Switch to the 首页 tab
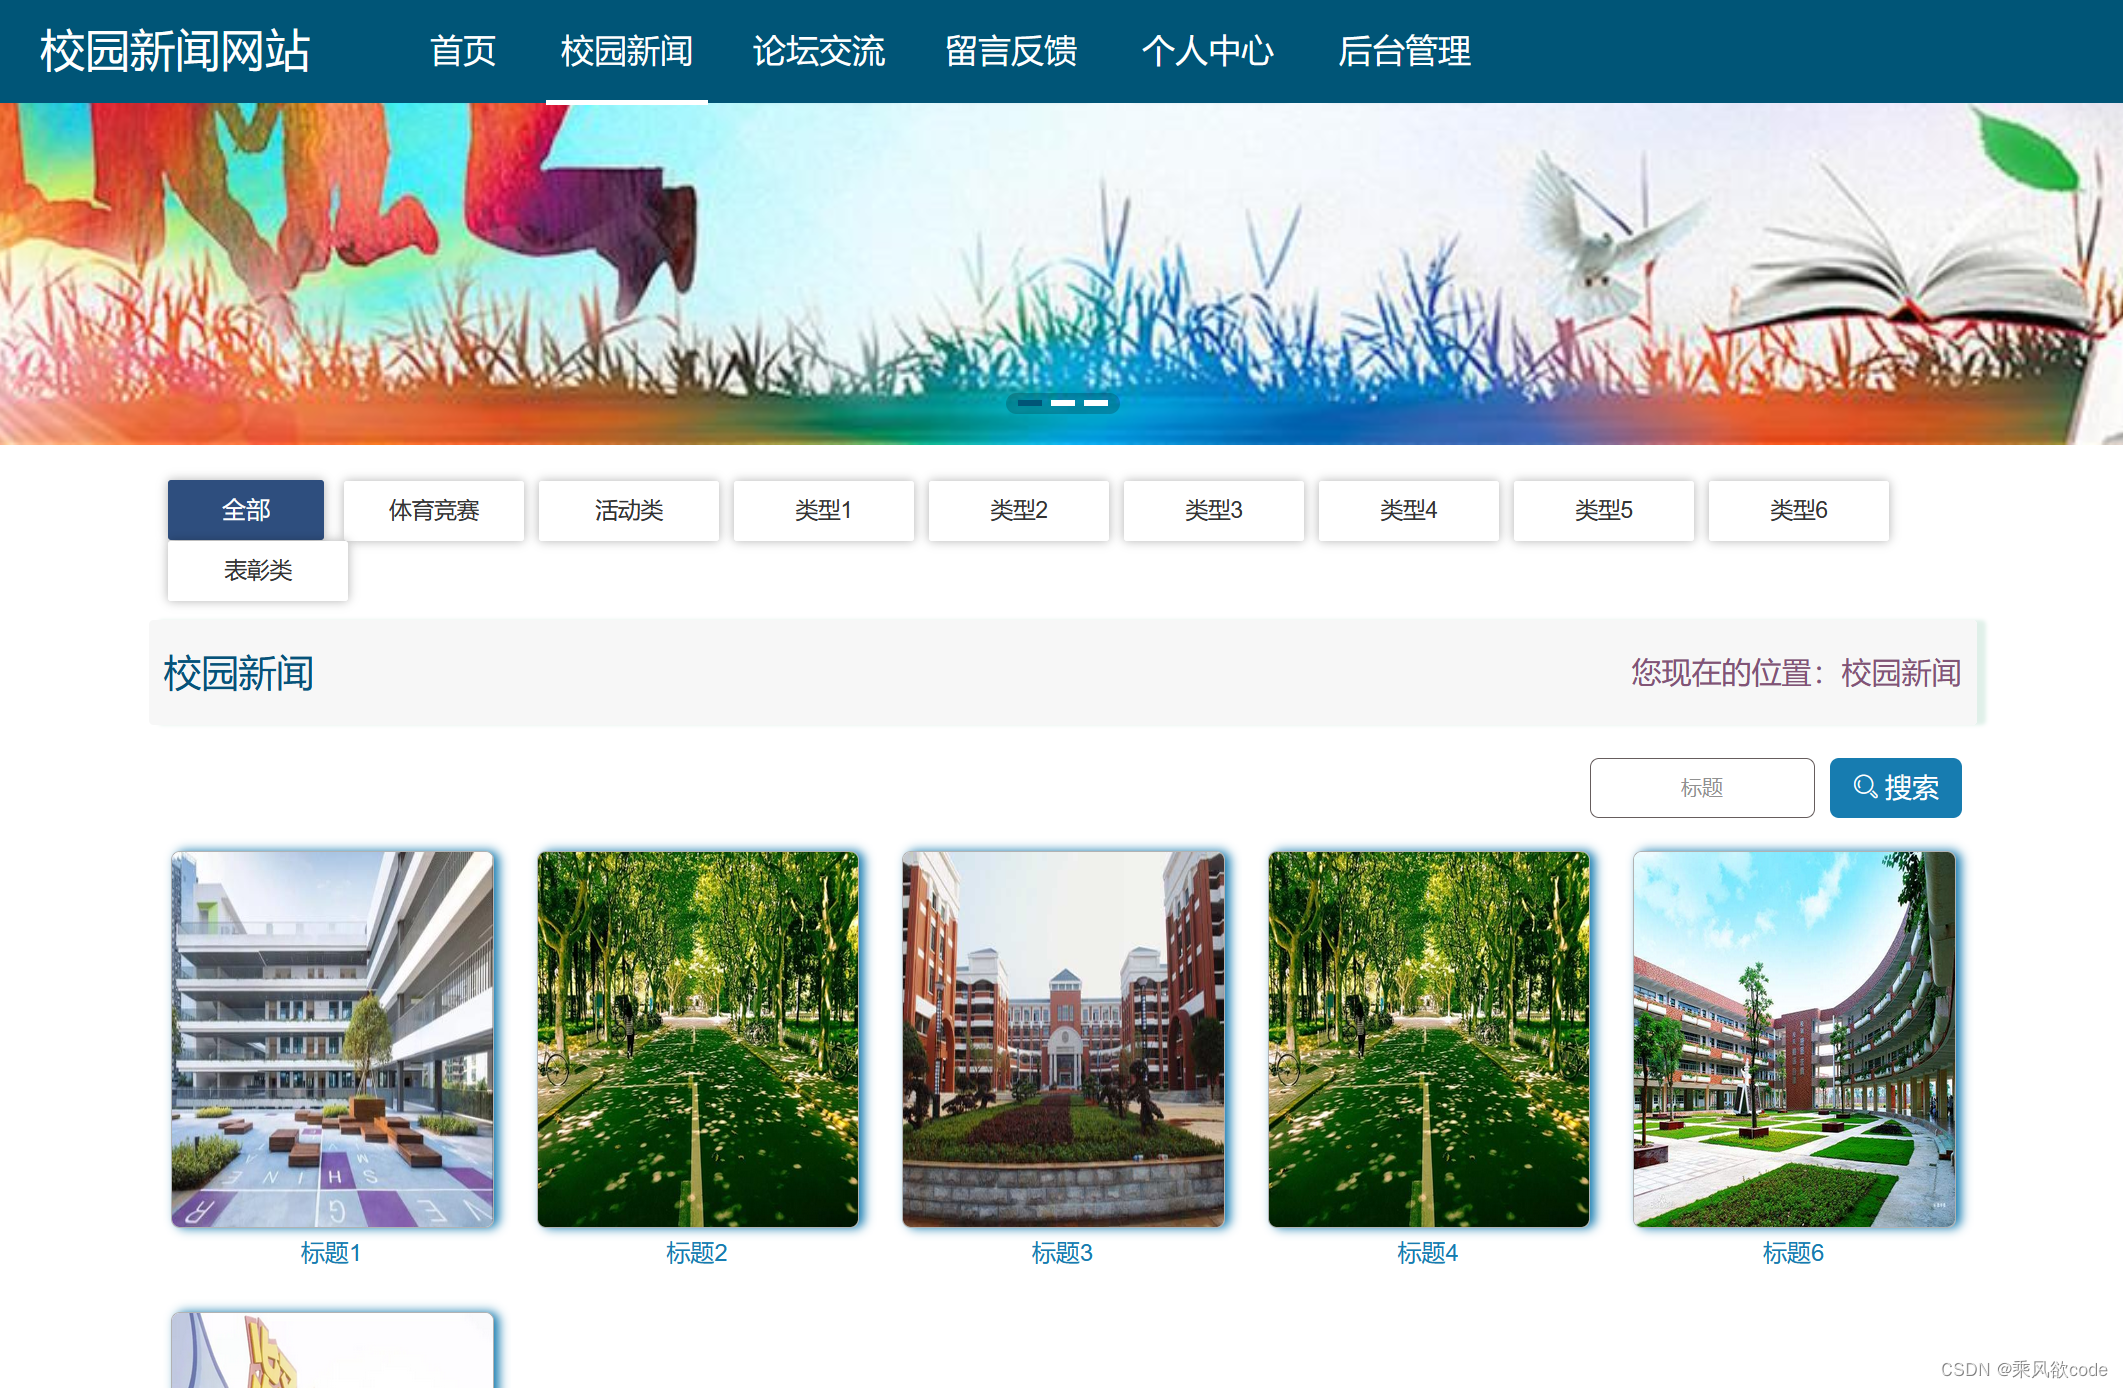 tap(463, 51)
